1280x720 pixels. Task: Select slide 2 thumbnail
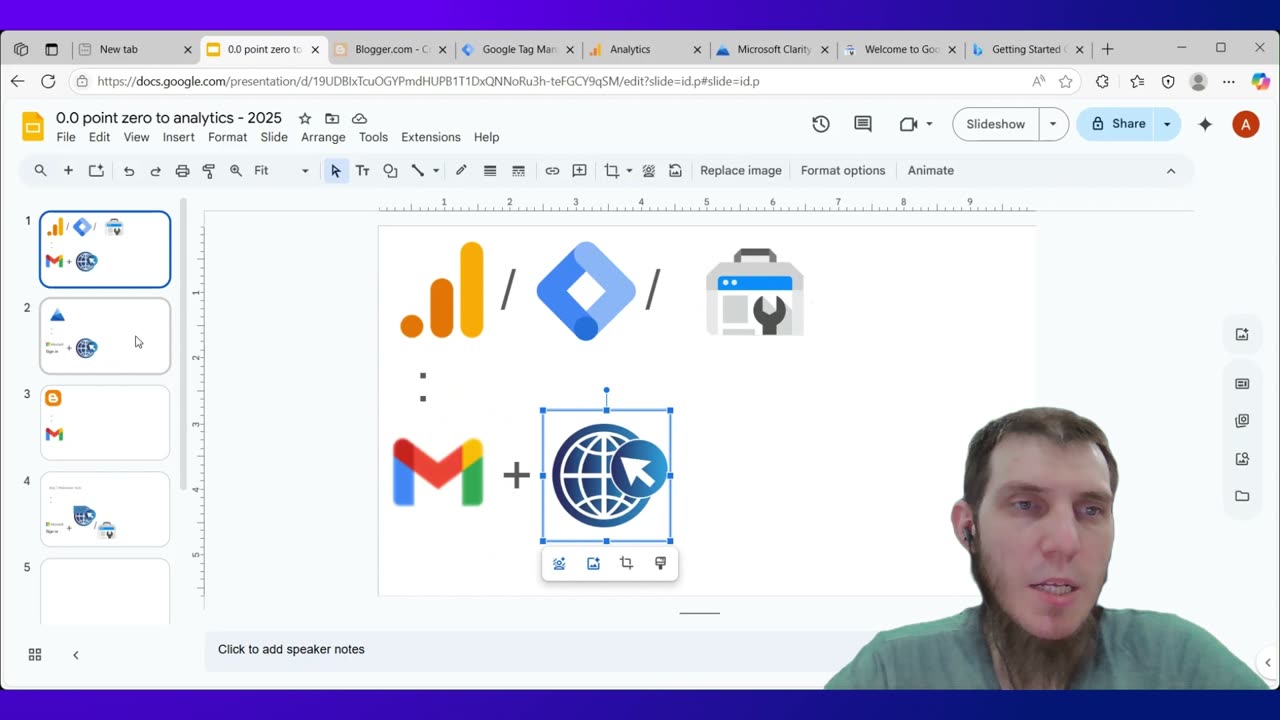click(x=105, y=336)
